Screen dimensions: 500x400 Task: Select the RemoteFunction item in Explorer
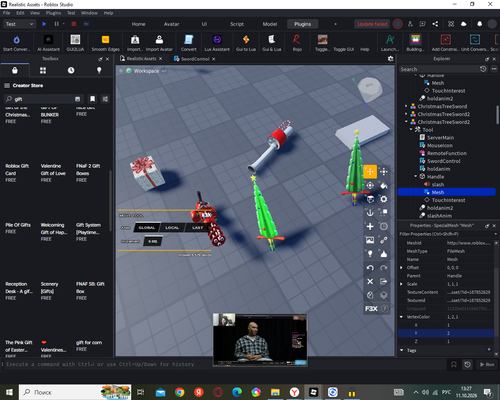click(x=447, y=153)
